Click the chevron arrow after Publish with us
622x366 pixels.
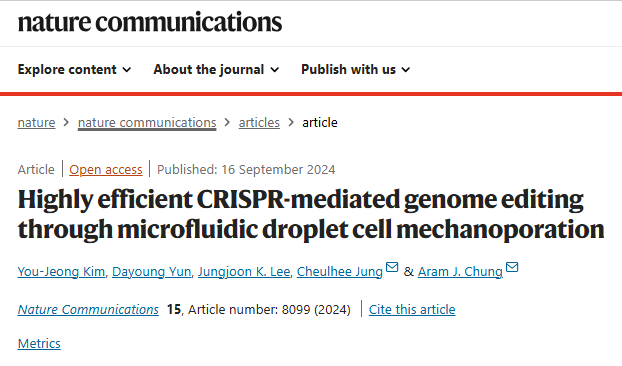coord(405,70)
